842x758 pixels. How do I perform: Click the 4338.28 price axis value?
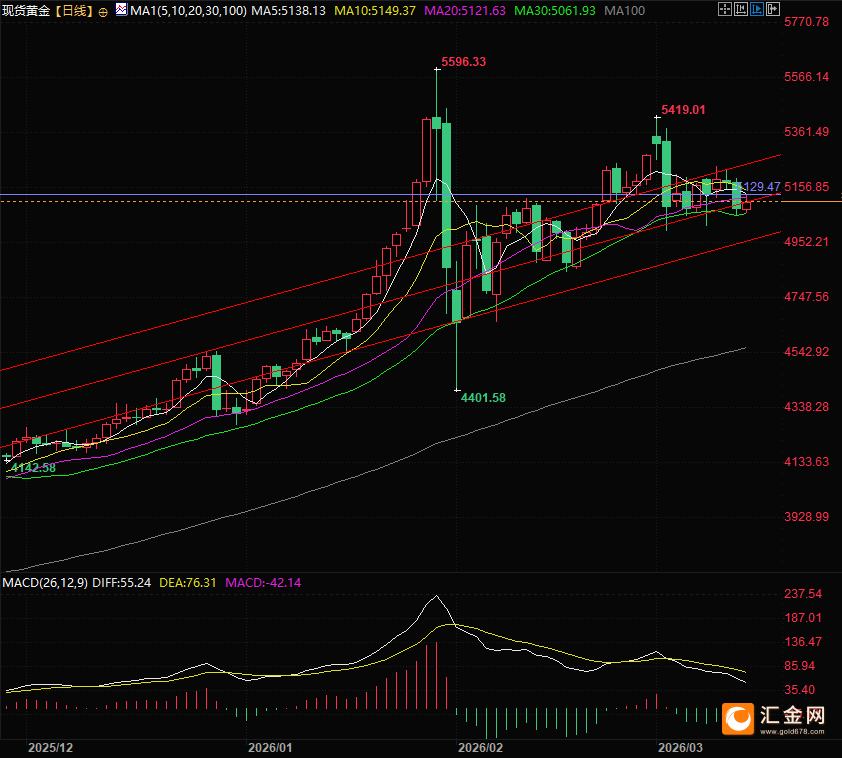click(x=807, y=407)
